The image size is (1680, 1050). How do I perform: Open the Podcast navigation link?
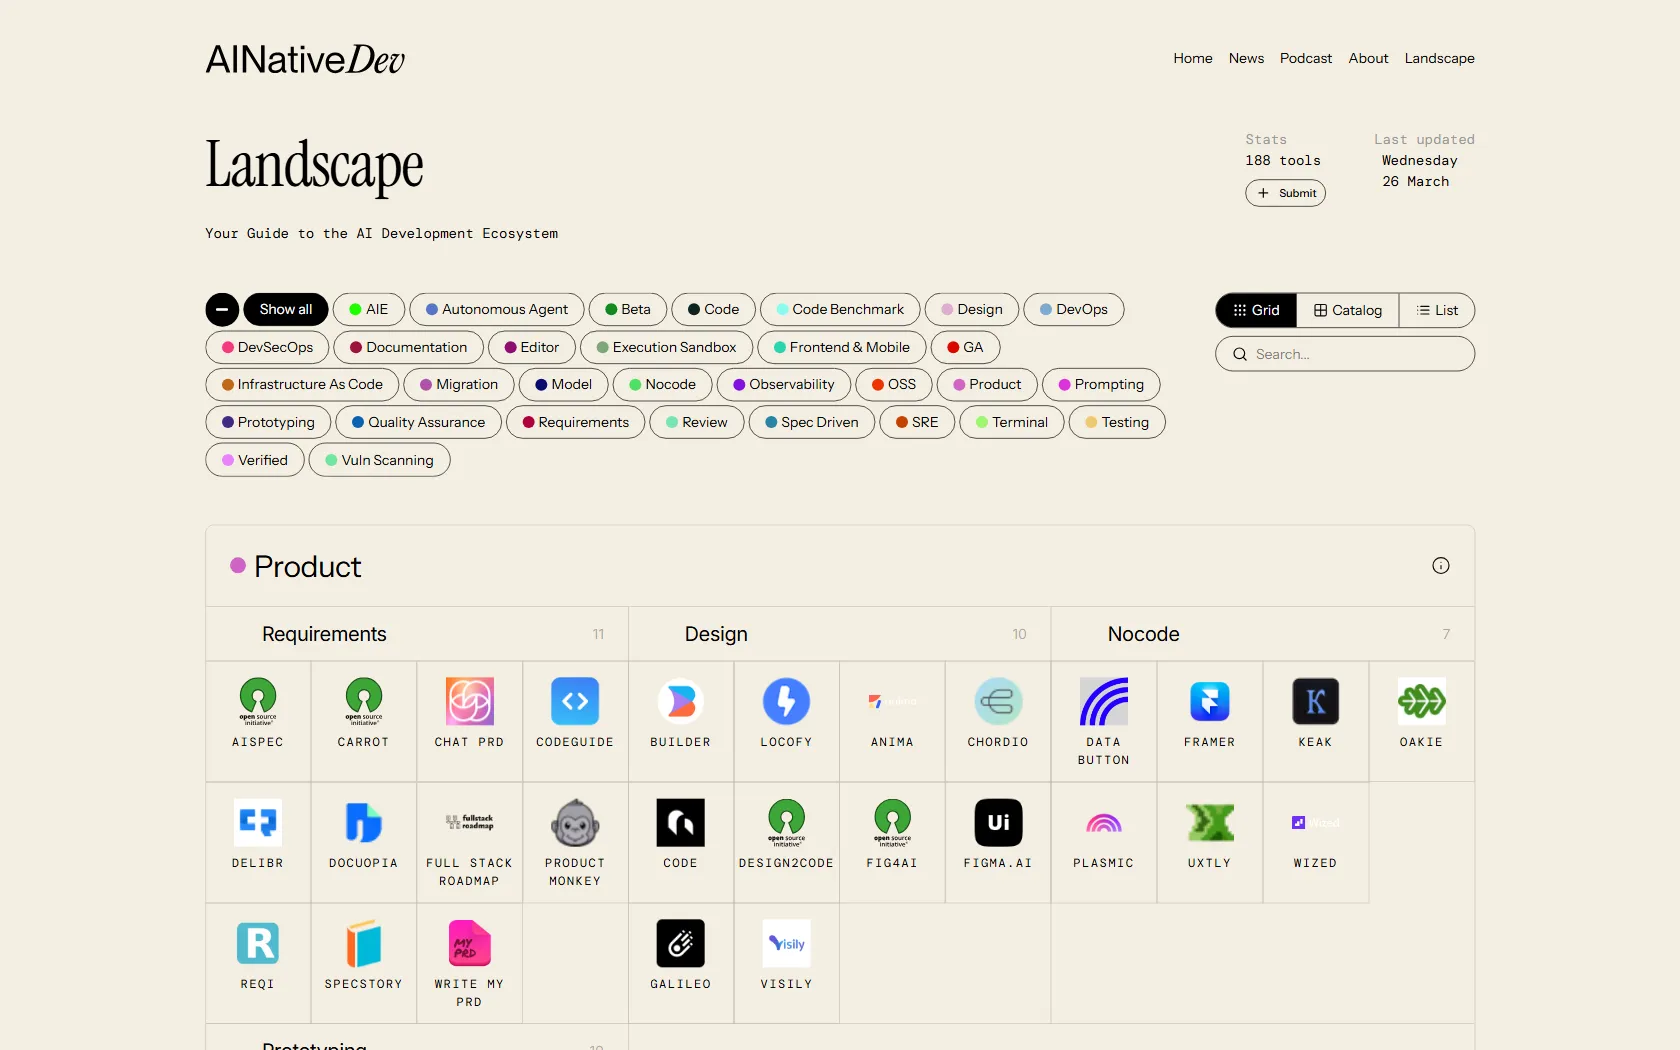(x=1306, y=58)
